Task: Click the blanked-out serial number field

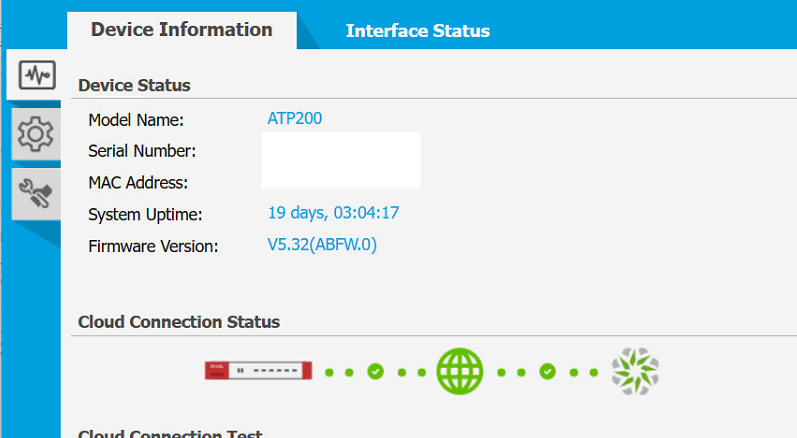Action: (340, 150)
